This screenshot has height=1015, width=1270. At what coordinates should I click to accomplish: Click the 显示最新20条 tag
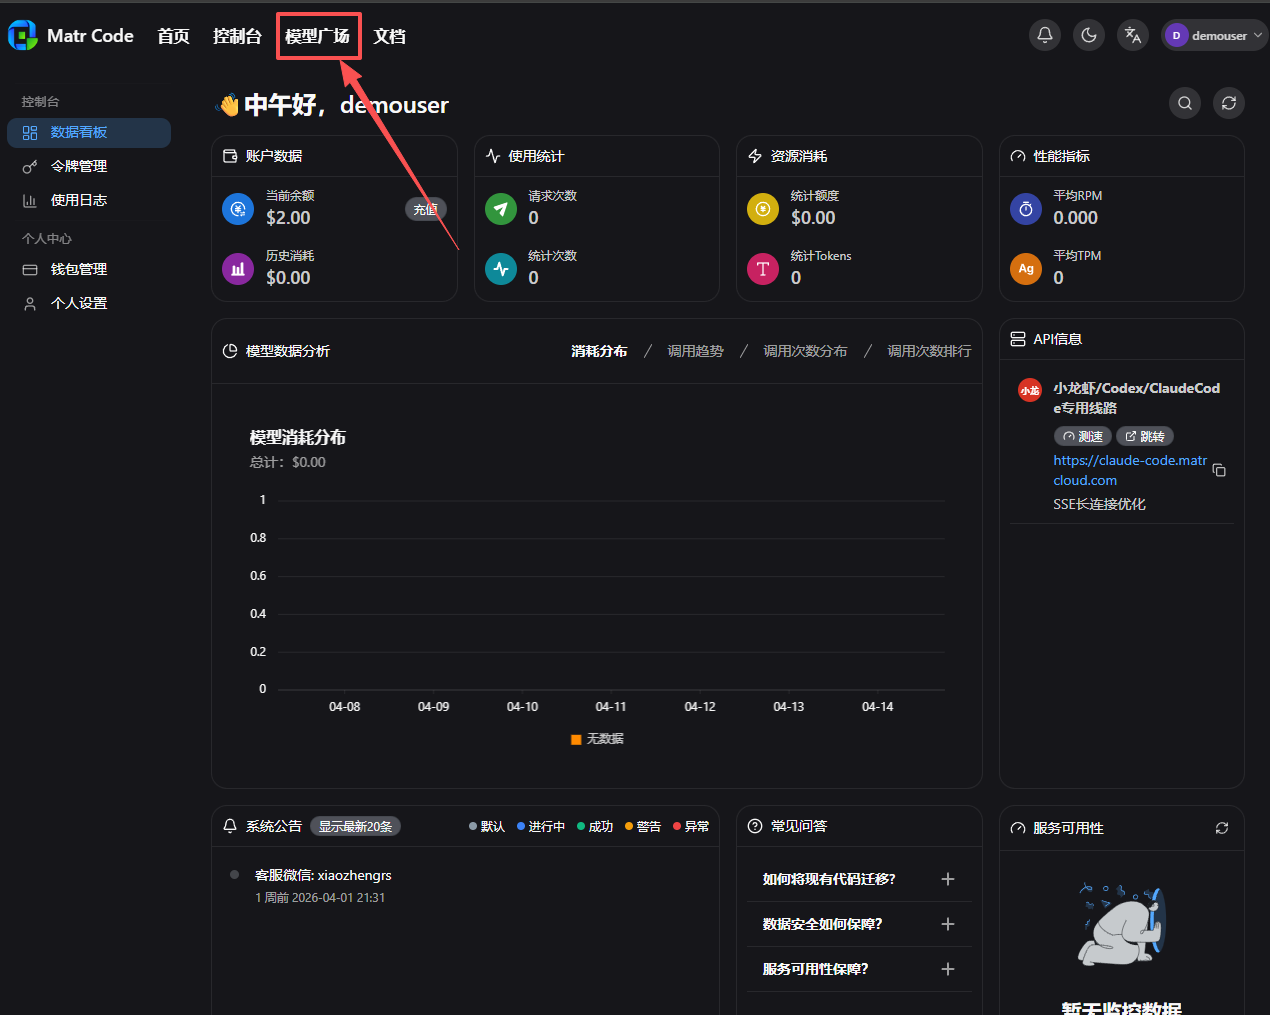(355, 826)
